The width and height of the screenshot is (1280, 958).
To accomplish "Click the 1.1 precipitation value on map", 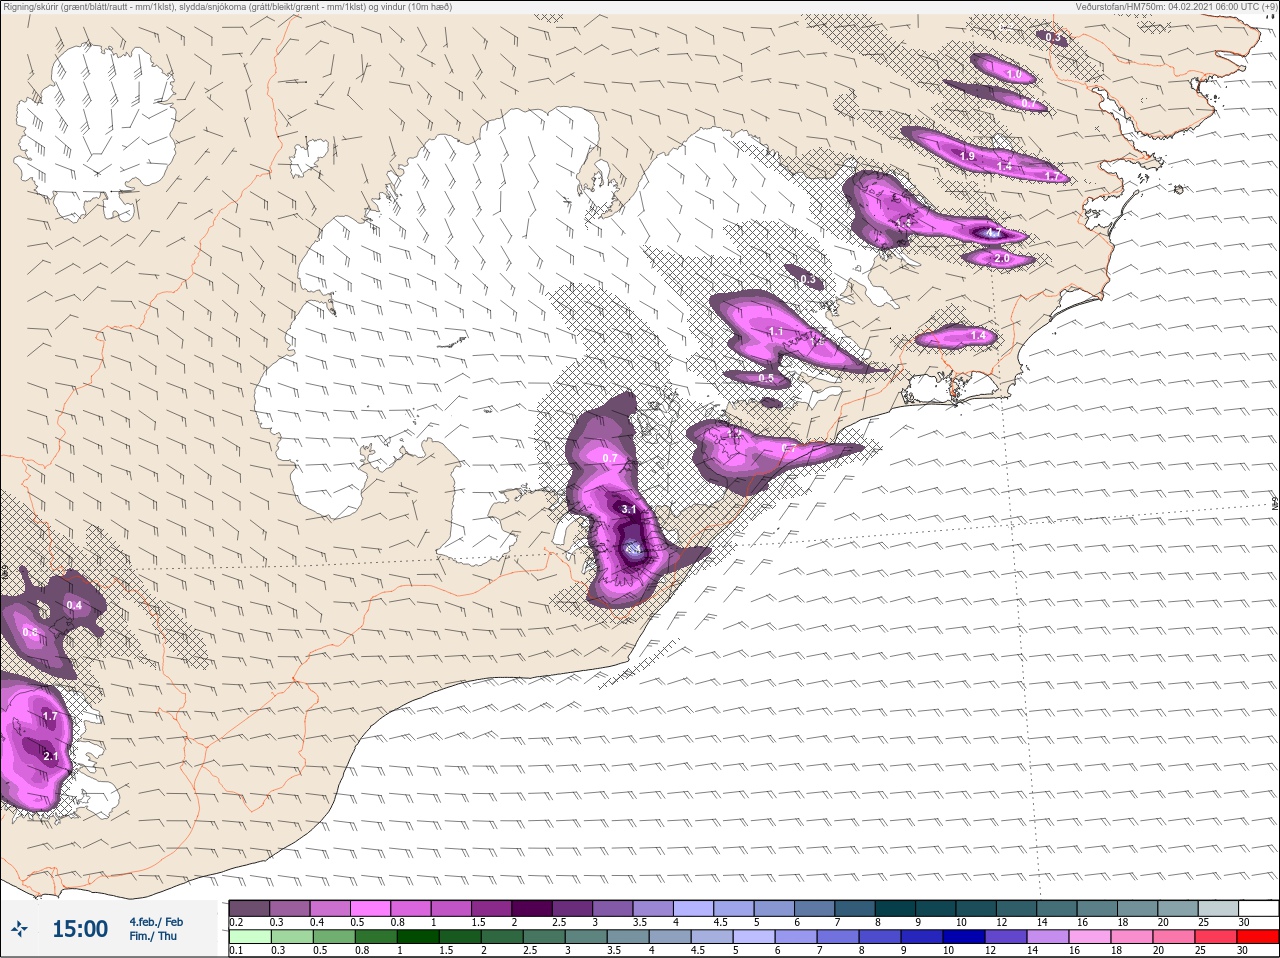I will pyautogui.click(x=776, y=331).
